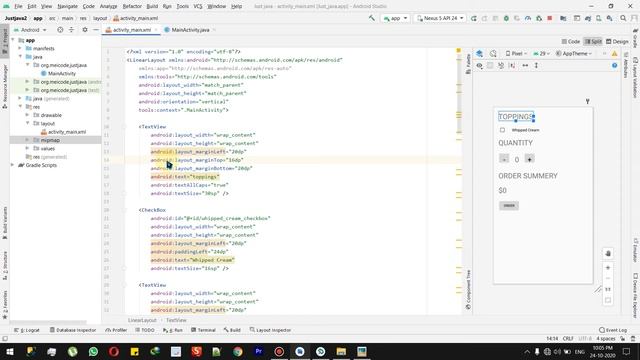Image resolution: width=640 pixels, height=360 pixels.
Task: Click the Design Surface layers icon
Action: click(480, 53)
